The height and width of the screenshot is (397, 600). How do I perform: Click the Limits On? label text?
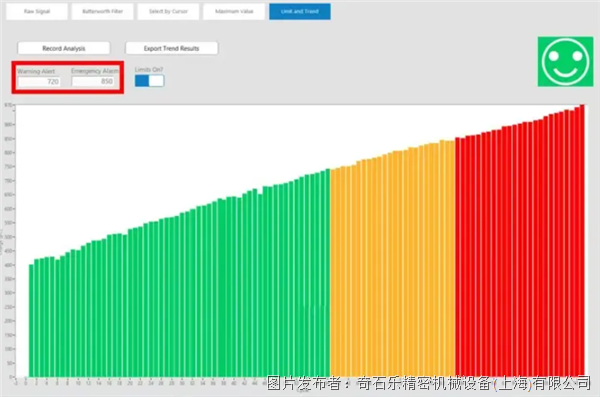click(149, 70)
